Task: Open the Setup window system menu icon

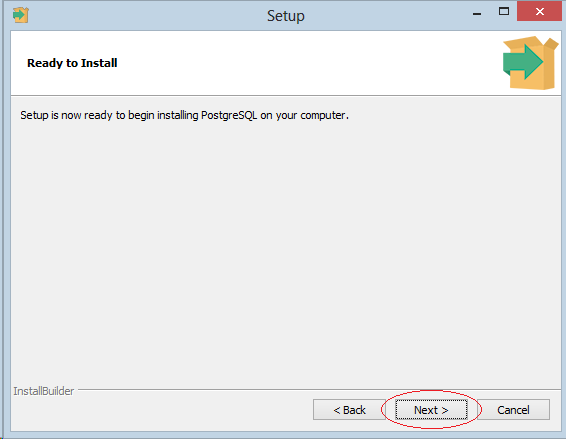Action: click(21, 15)
